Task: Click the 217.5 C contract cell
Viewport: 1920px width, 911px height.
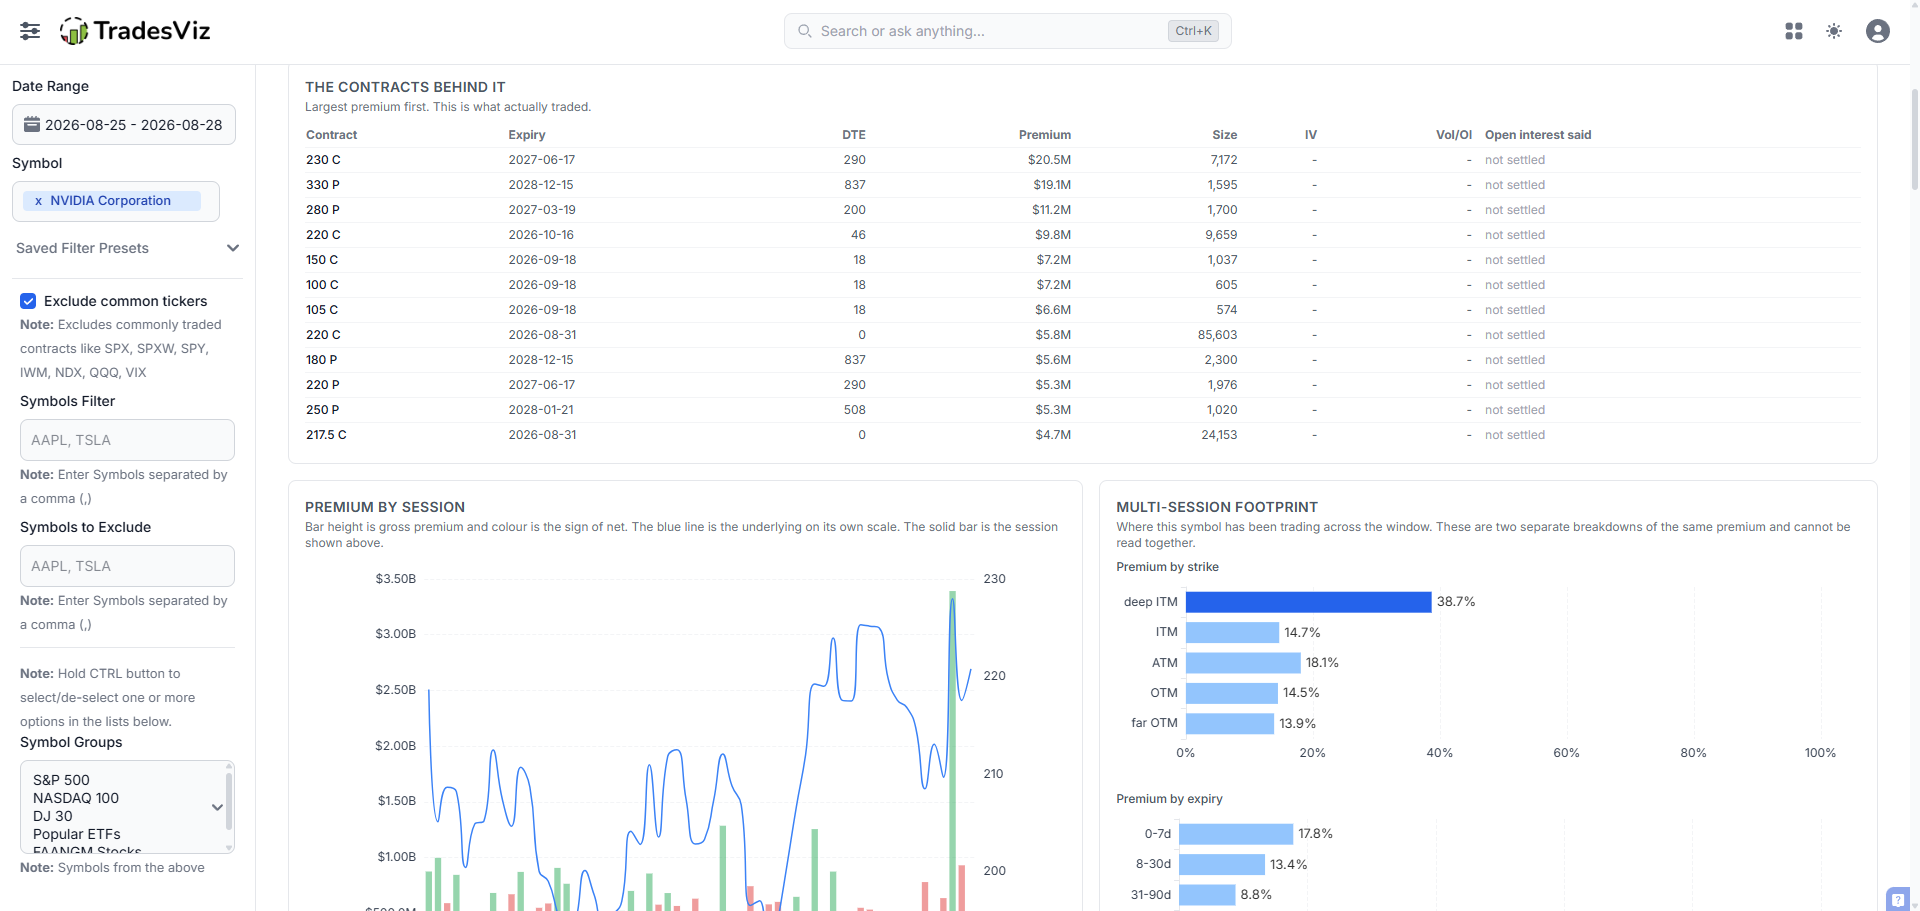Action: [x=326, y=435]
